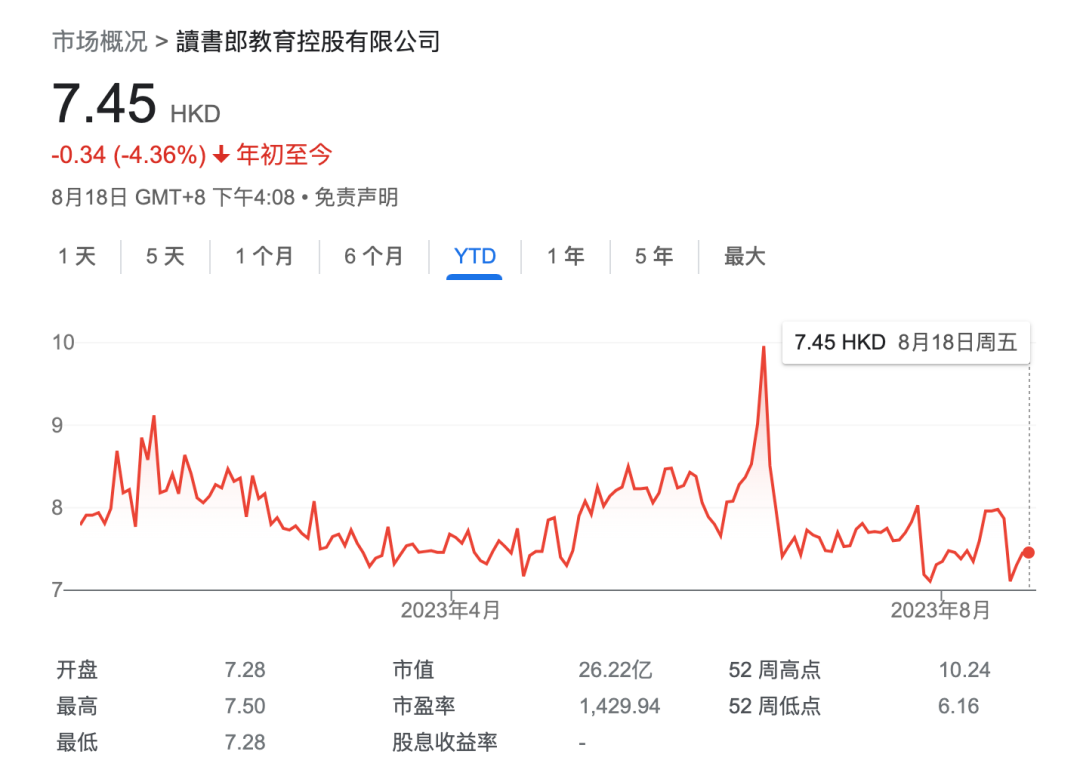Screen dimensions: 1080x782
Task: Click the 股息收益率 label
Action: 445,743
